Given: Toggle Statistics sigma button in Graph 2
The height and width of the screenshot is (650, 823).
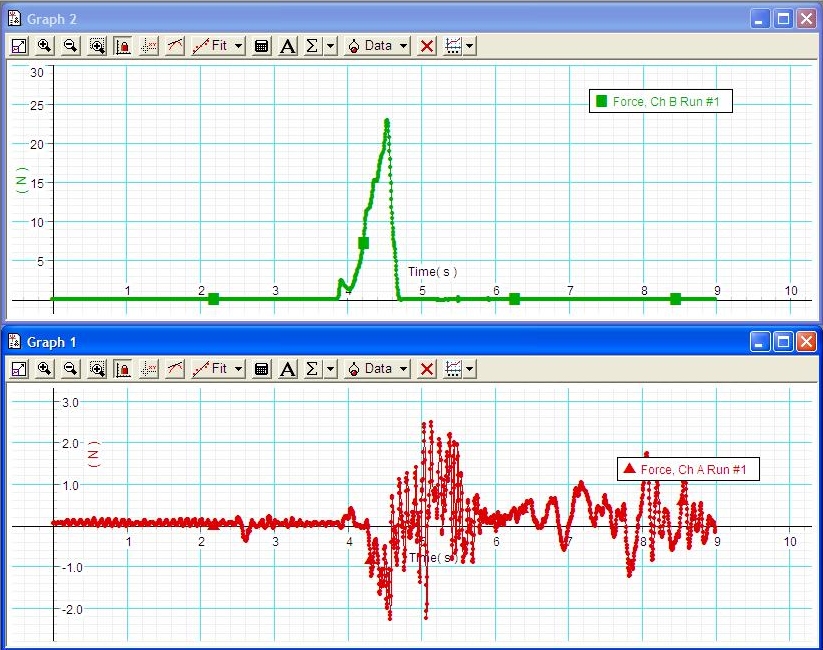Looking at the screenshot, I should pos(312,46).
